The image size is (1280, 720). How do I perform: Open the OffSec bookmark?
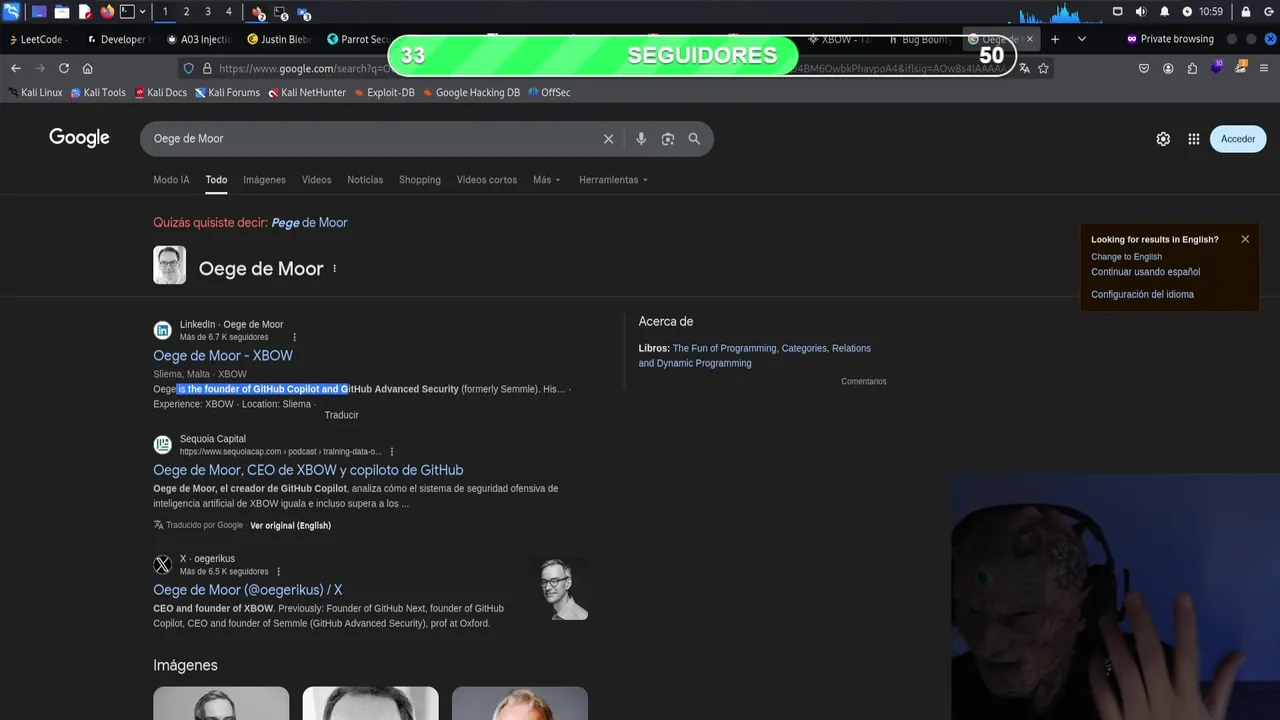[x=549, y=92]
